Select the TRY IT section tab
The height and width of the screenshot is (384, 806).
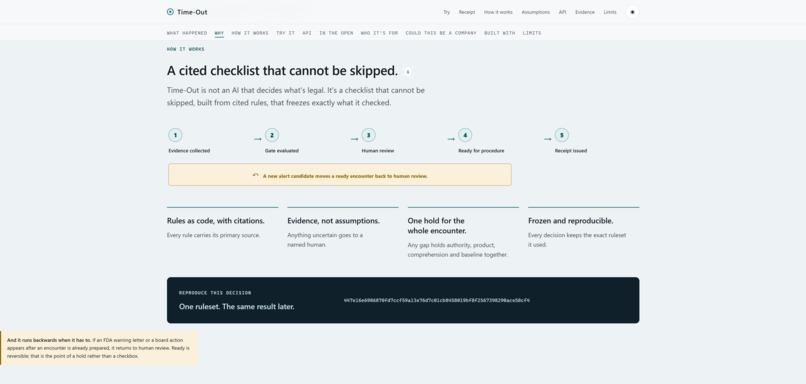(x=285, y=33)
